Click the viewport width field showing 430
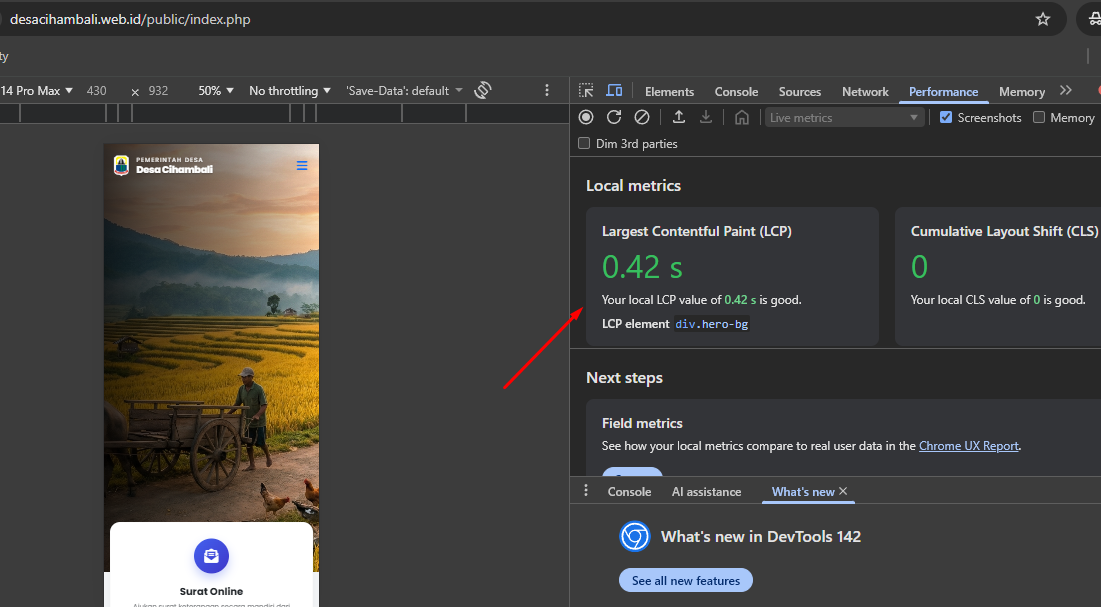 coord(97,91)
